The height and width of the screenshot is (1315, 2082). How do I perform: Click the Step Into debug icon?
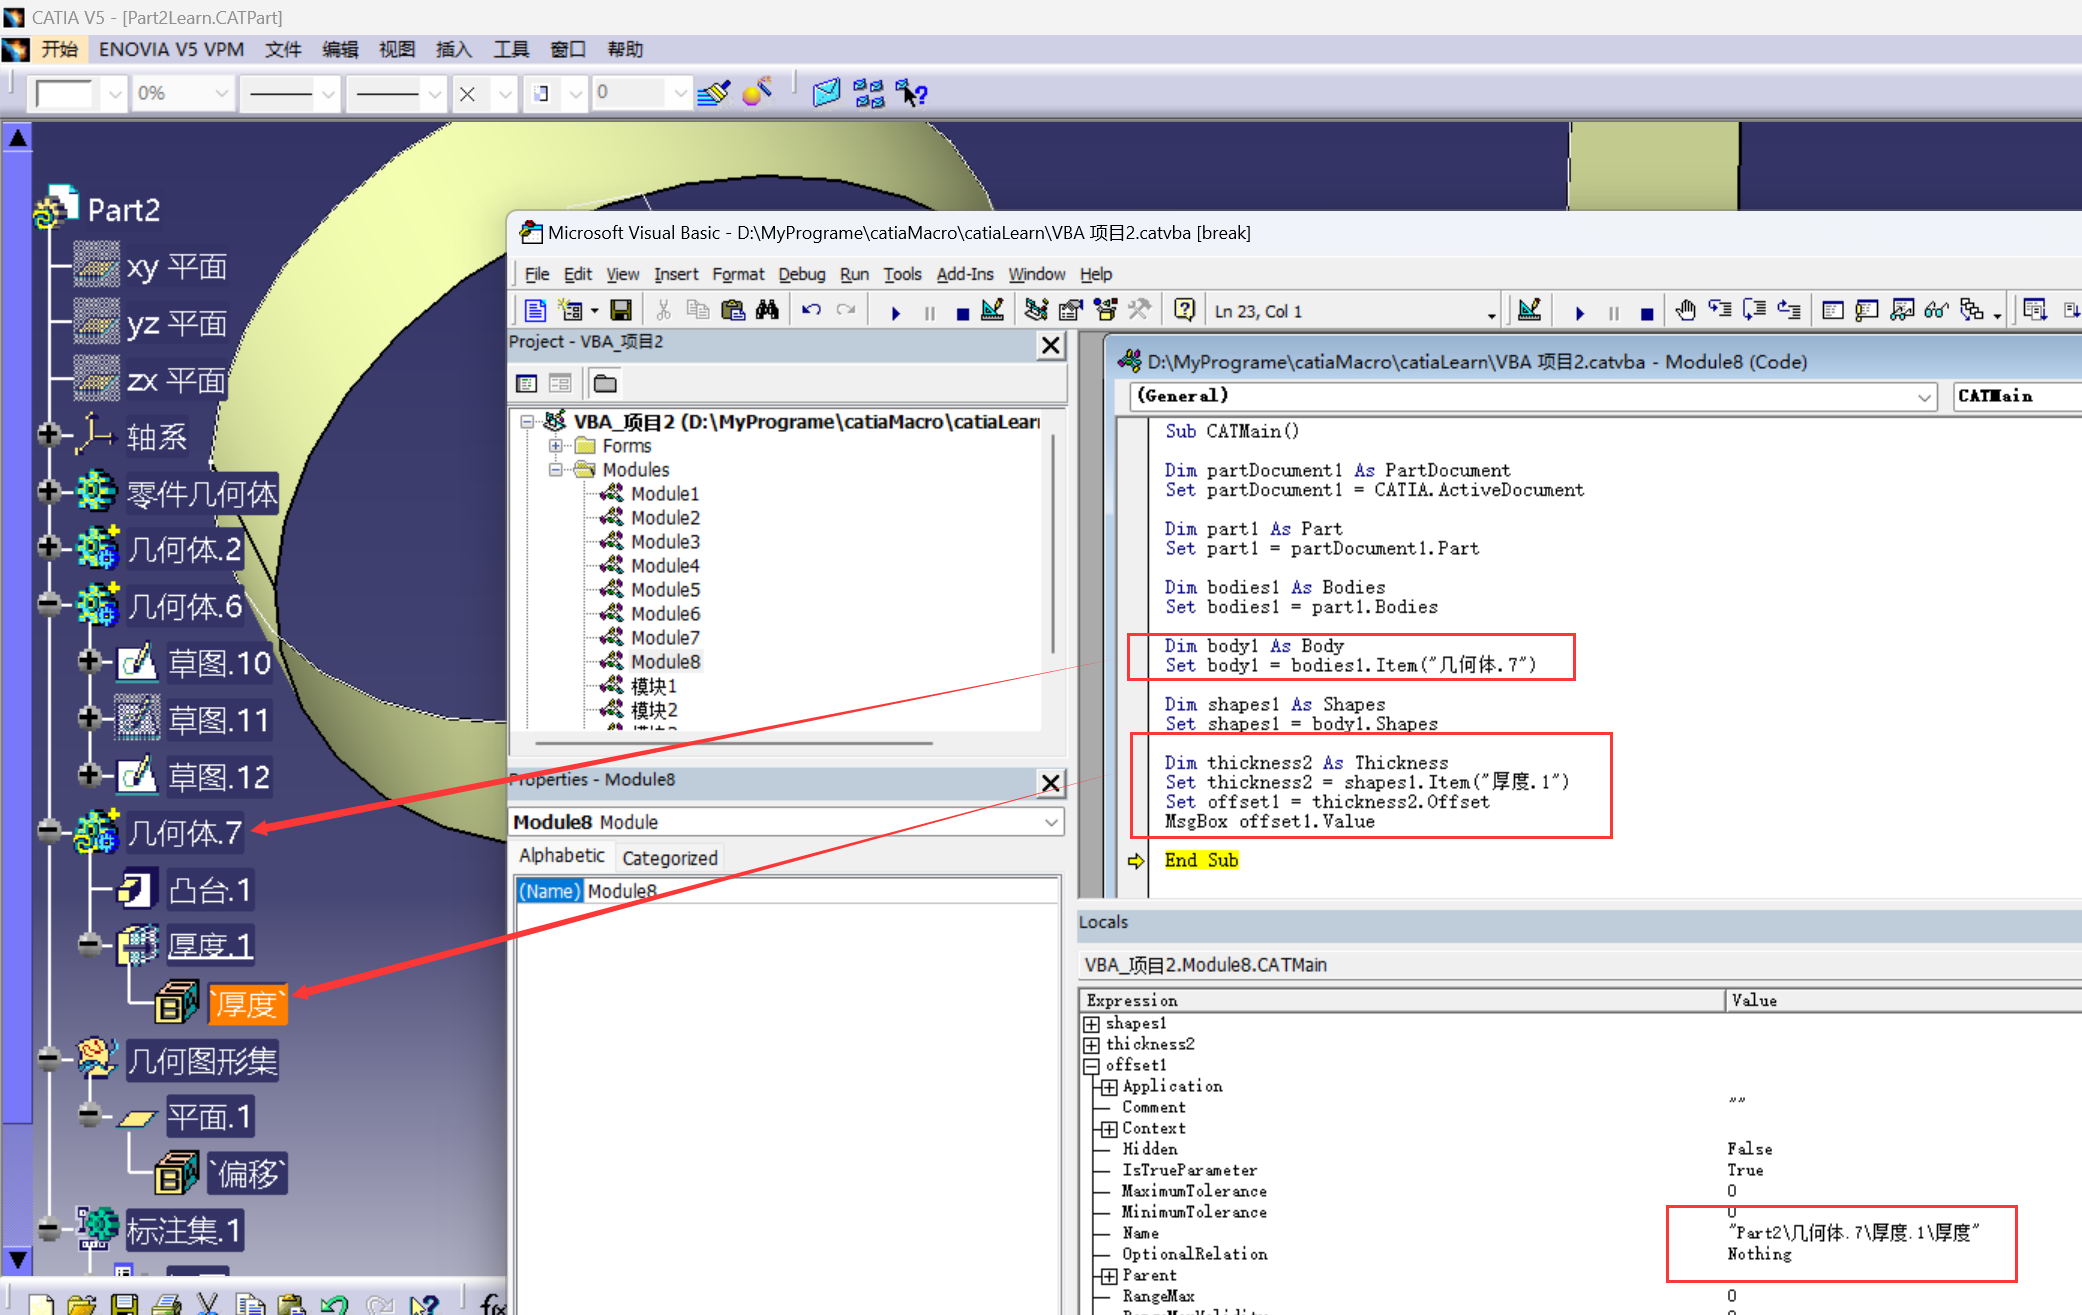point(1720,311)
